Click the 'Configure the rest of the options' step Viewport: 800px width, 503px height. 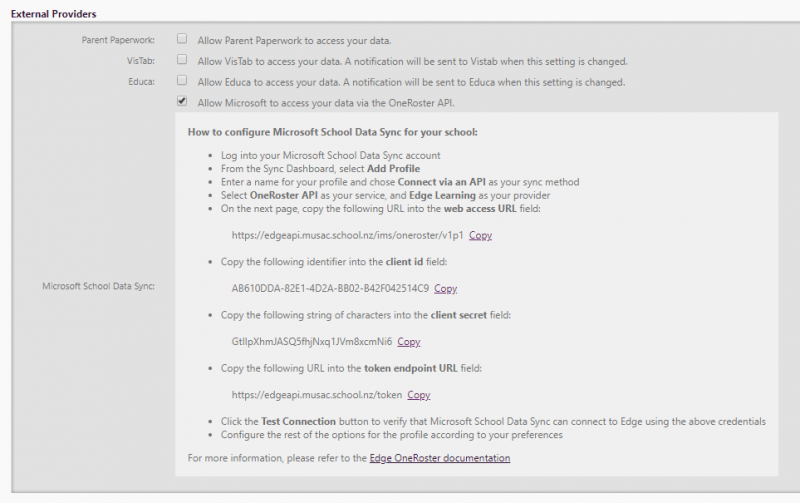(392, 435)
